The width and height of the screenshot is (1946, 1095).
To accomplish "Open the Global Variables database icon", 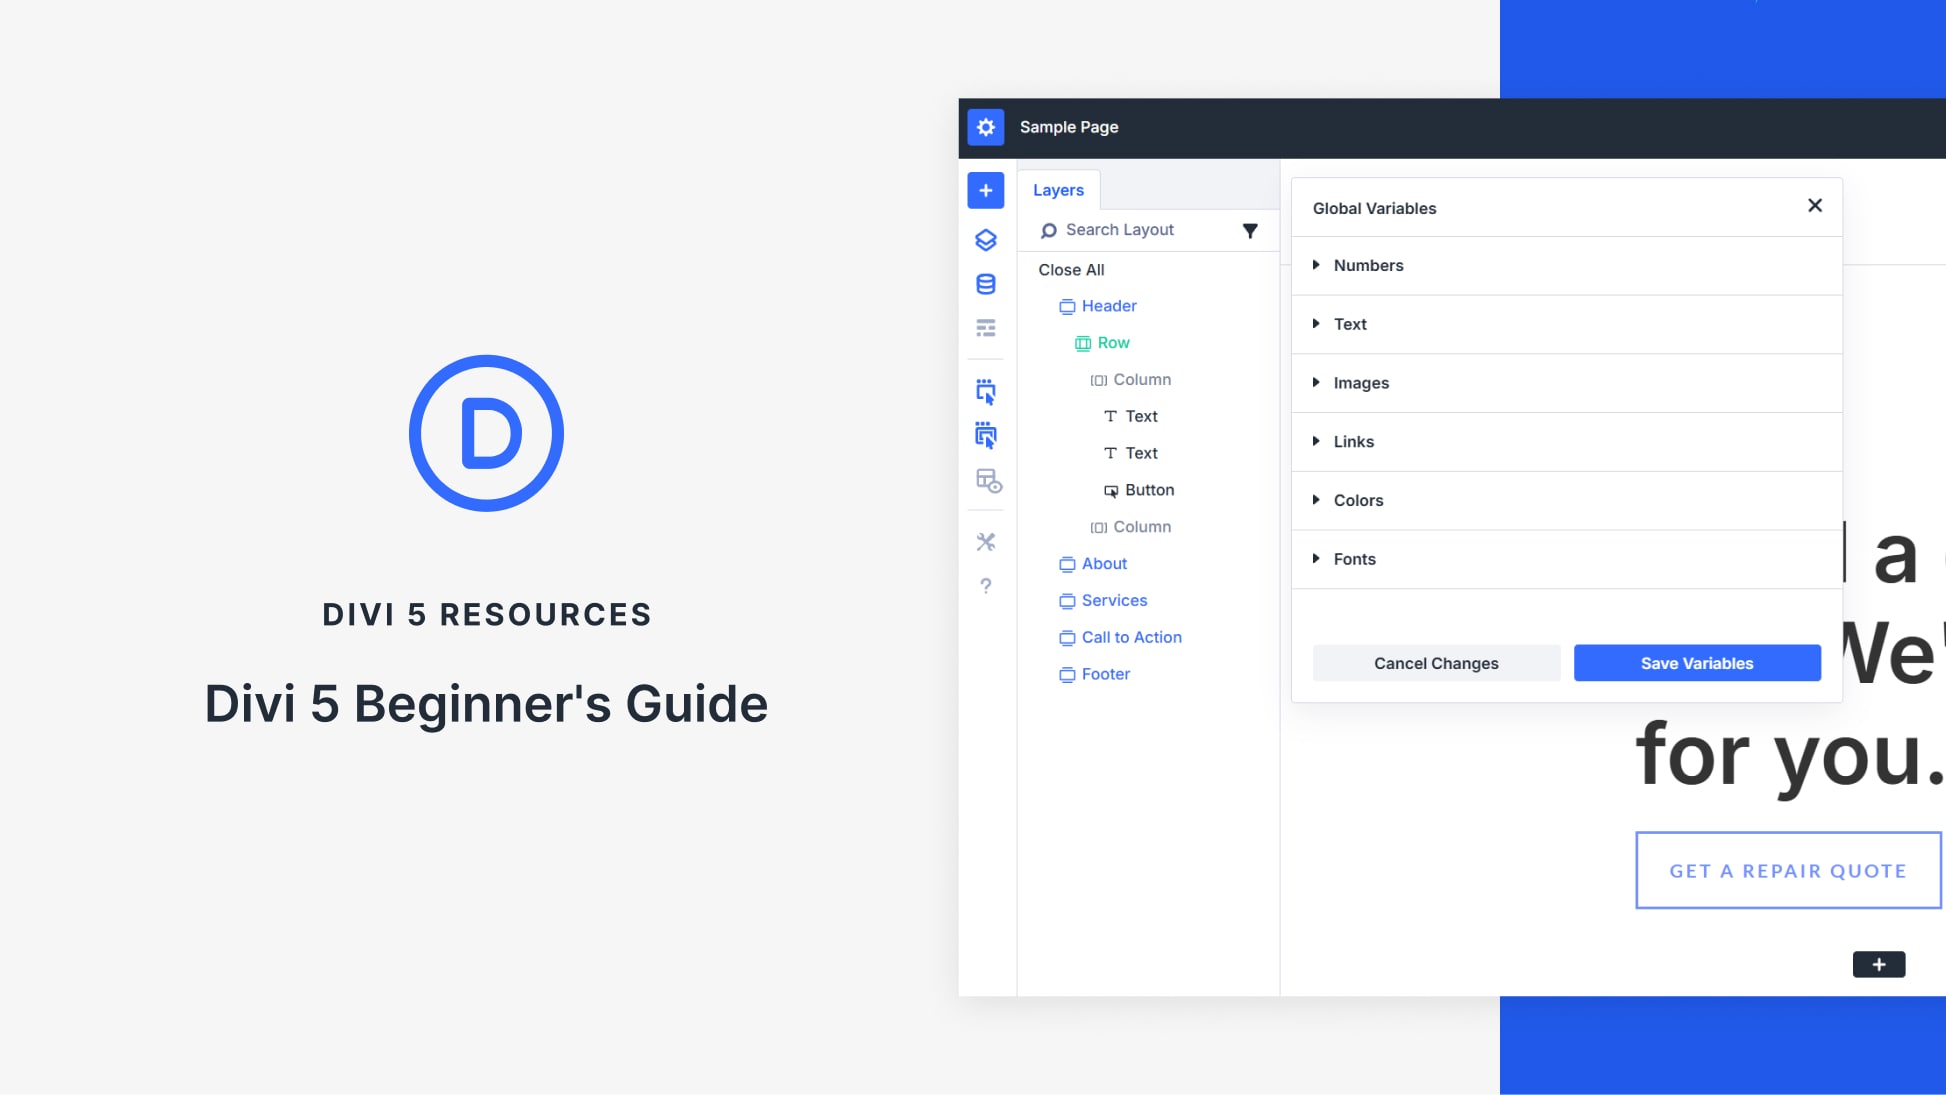I will pyautogui.click(x=985, y=284).
